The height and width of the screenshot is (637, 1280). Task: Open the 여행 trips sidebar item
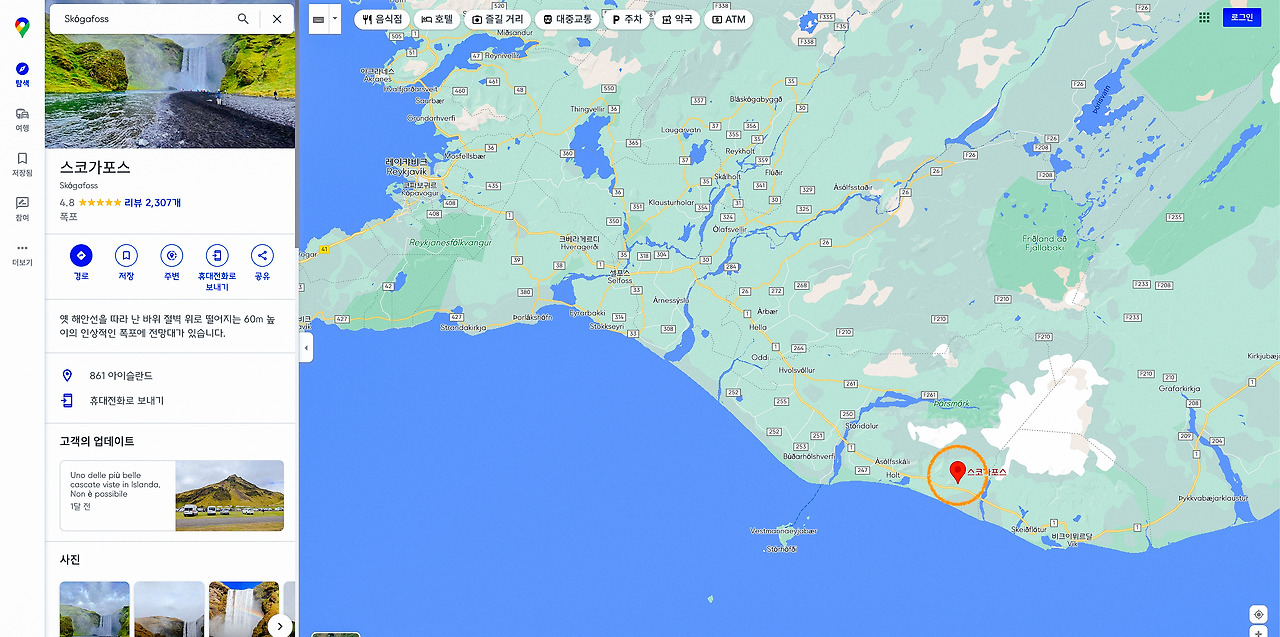point(22,119)
